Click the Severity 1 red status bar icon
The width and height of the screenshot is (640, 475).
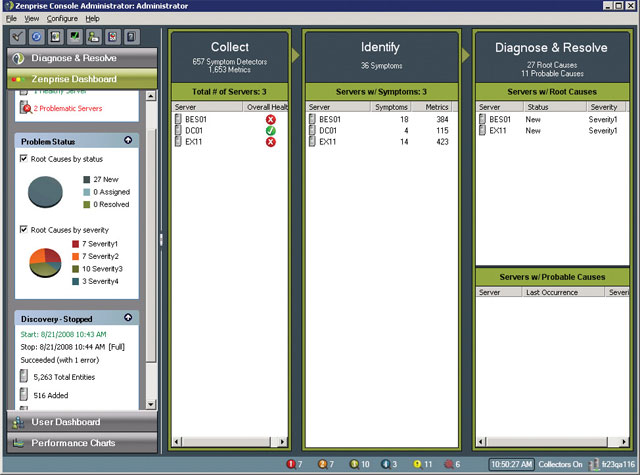point(291,464)
